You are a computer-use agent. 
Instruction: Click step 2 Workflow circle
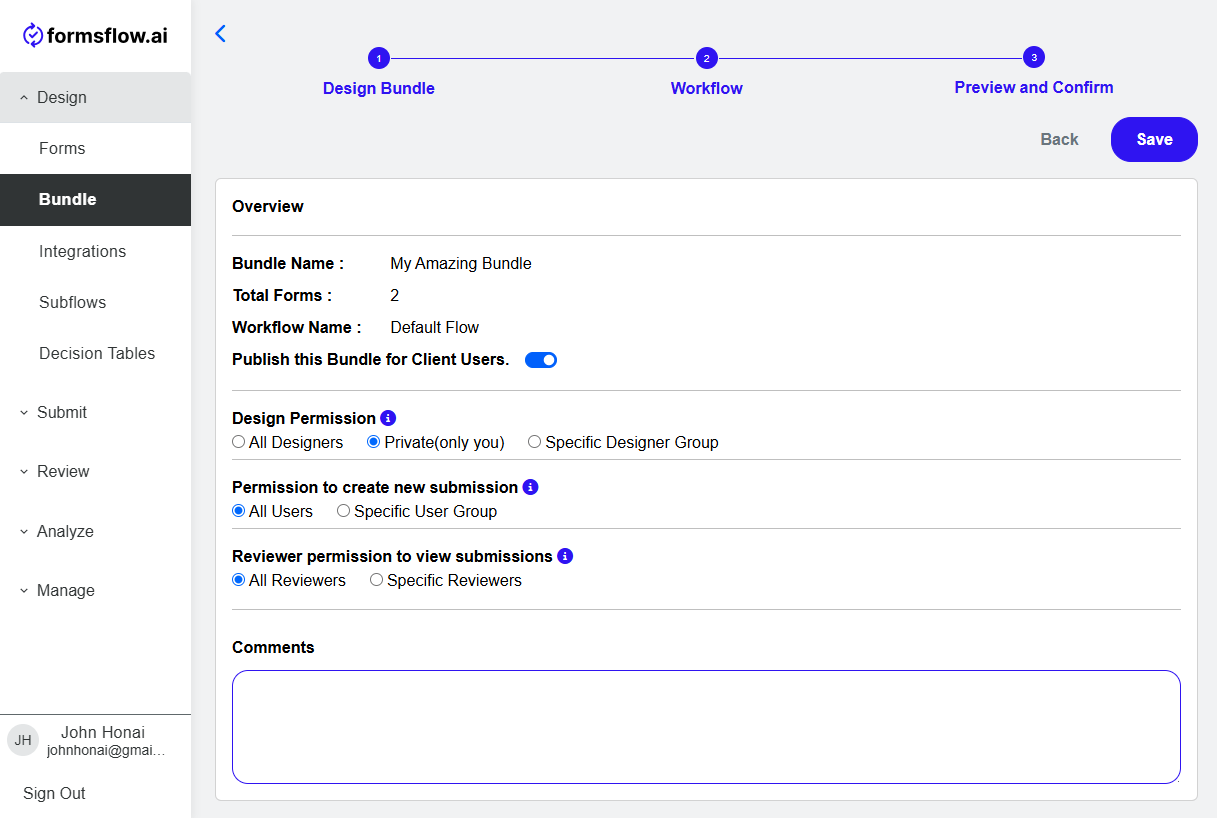point(707,58)
